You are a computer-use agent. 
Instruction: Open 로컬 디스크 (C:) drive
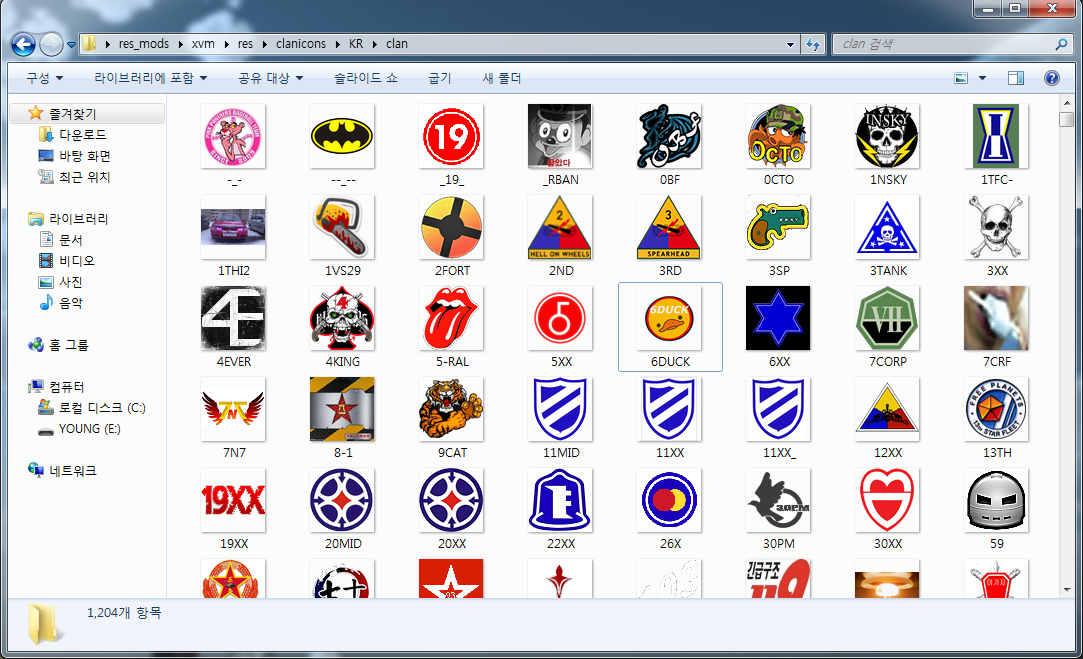point(92,408)
